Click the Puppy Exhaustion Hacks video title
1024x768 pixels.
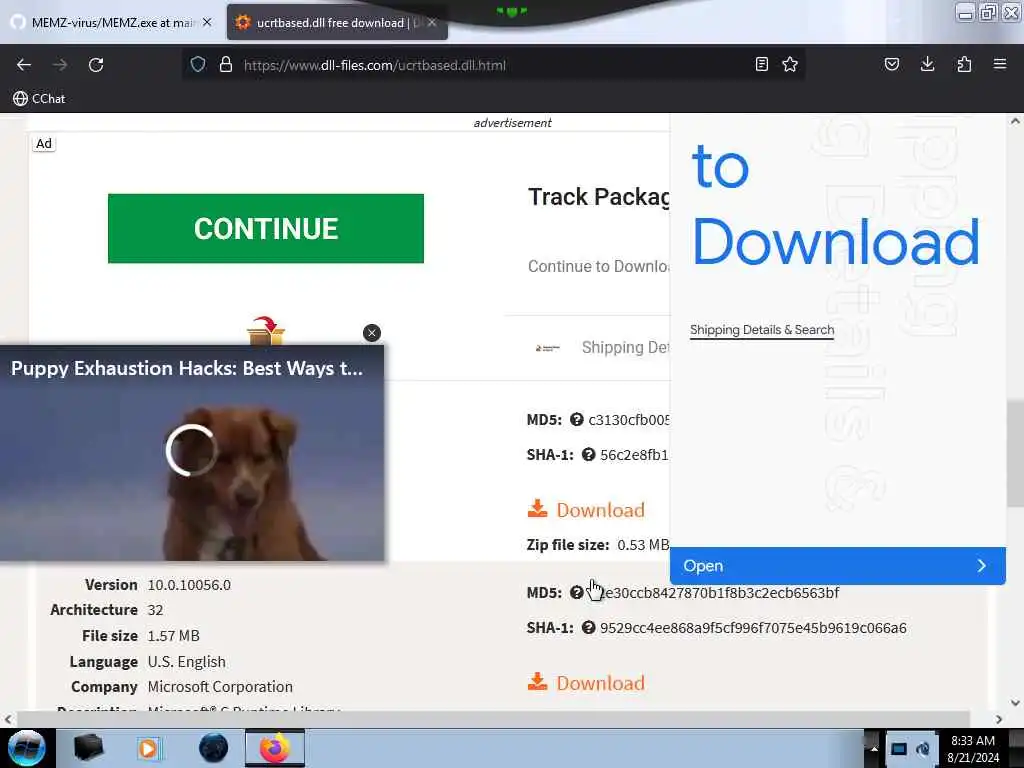tap(187, 368)
